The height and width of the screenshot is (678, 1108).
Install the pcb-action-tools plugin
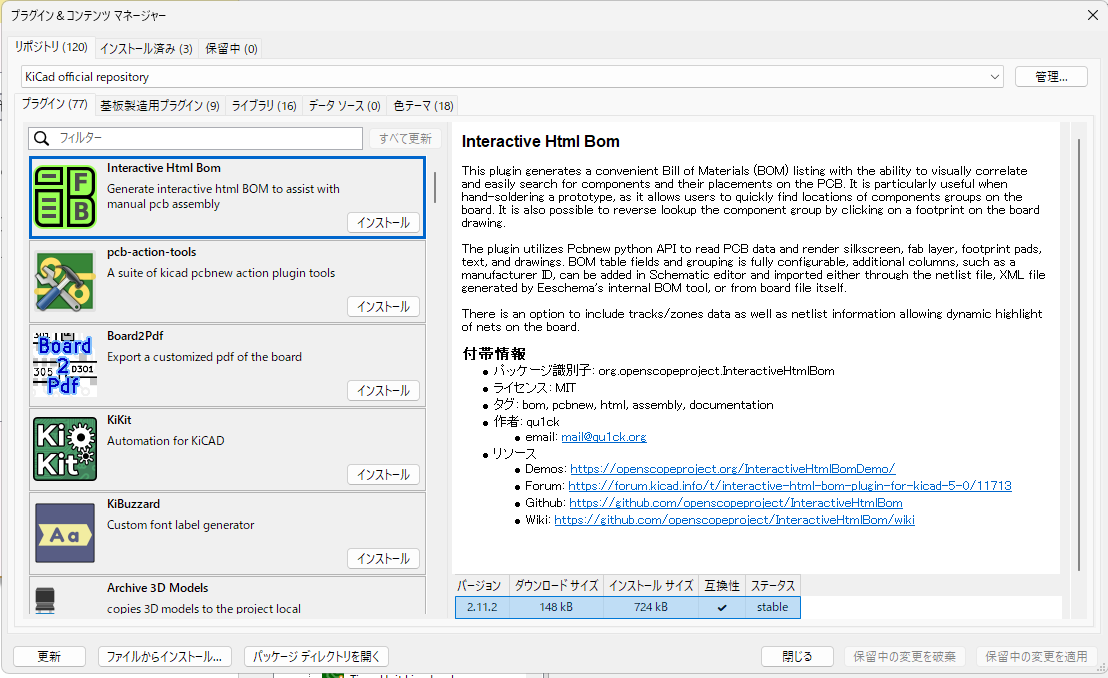click(383, 307)
